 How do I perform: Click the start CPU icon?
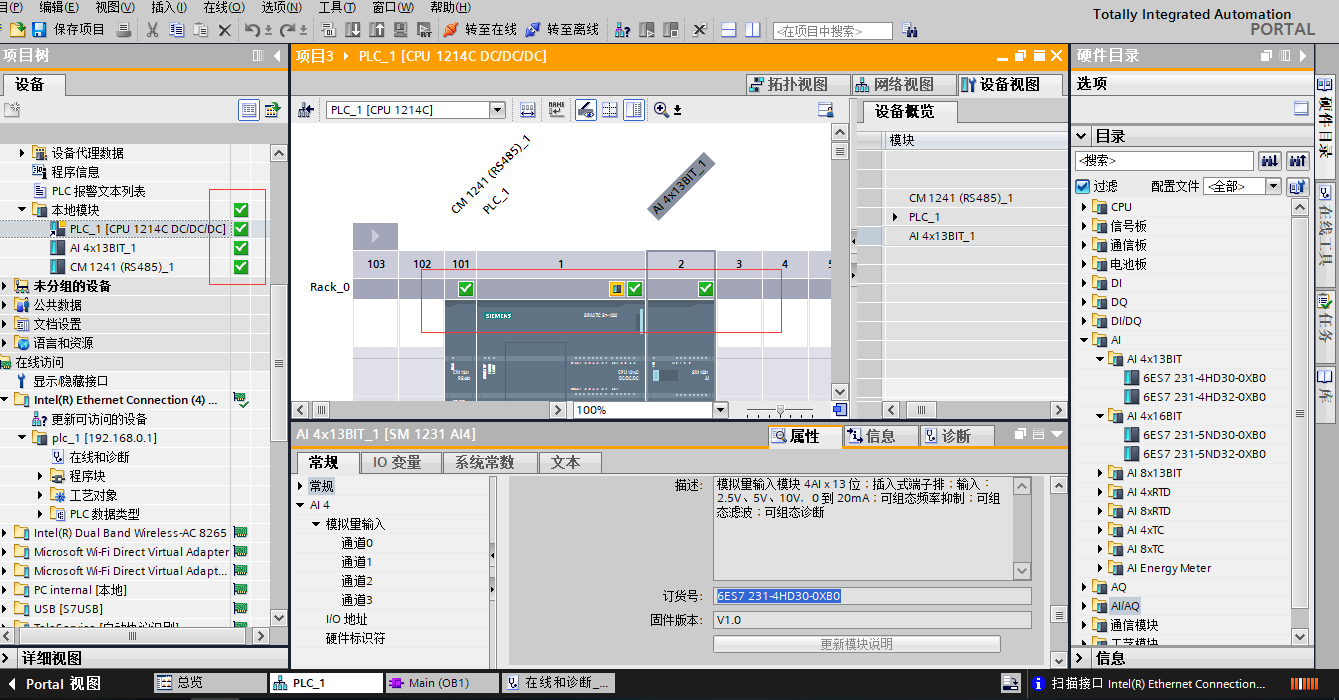tap(646, 30)
